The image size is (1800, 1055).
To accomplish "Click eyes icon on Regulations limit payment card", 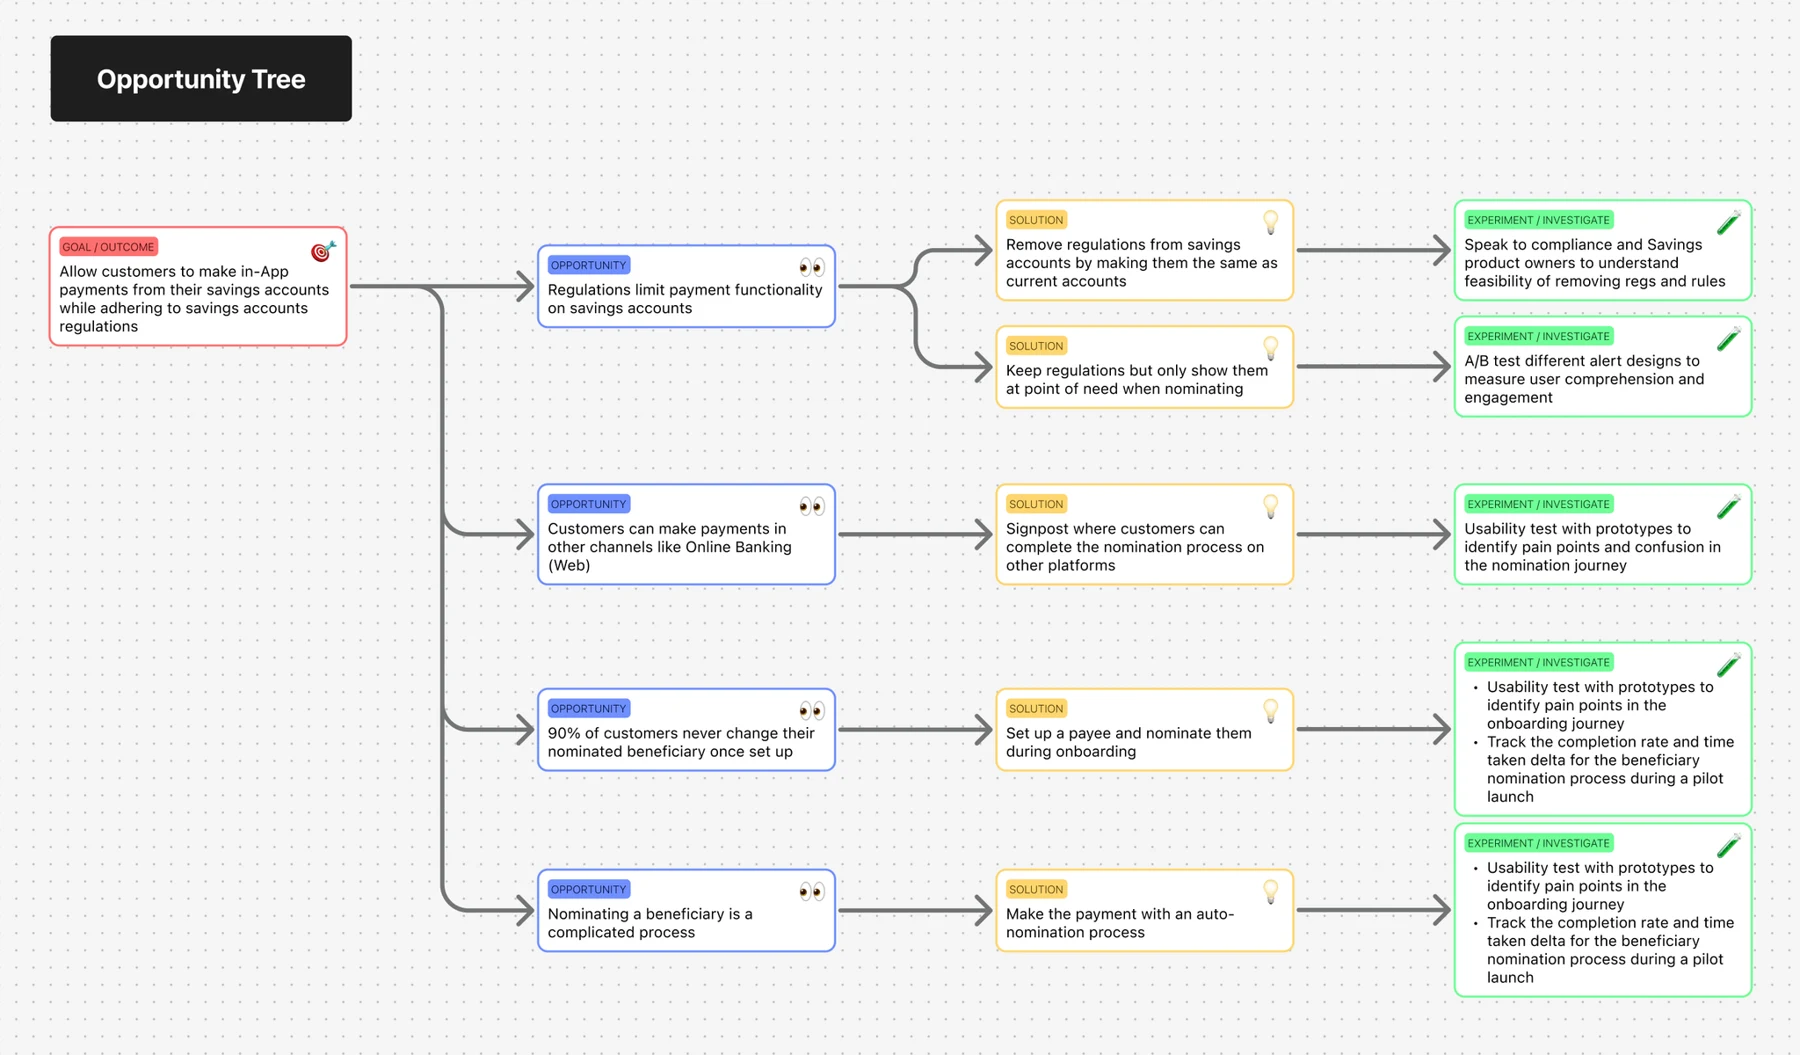I will (x=812, y=267).
